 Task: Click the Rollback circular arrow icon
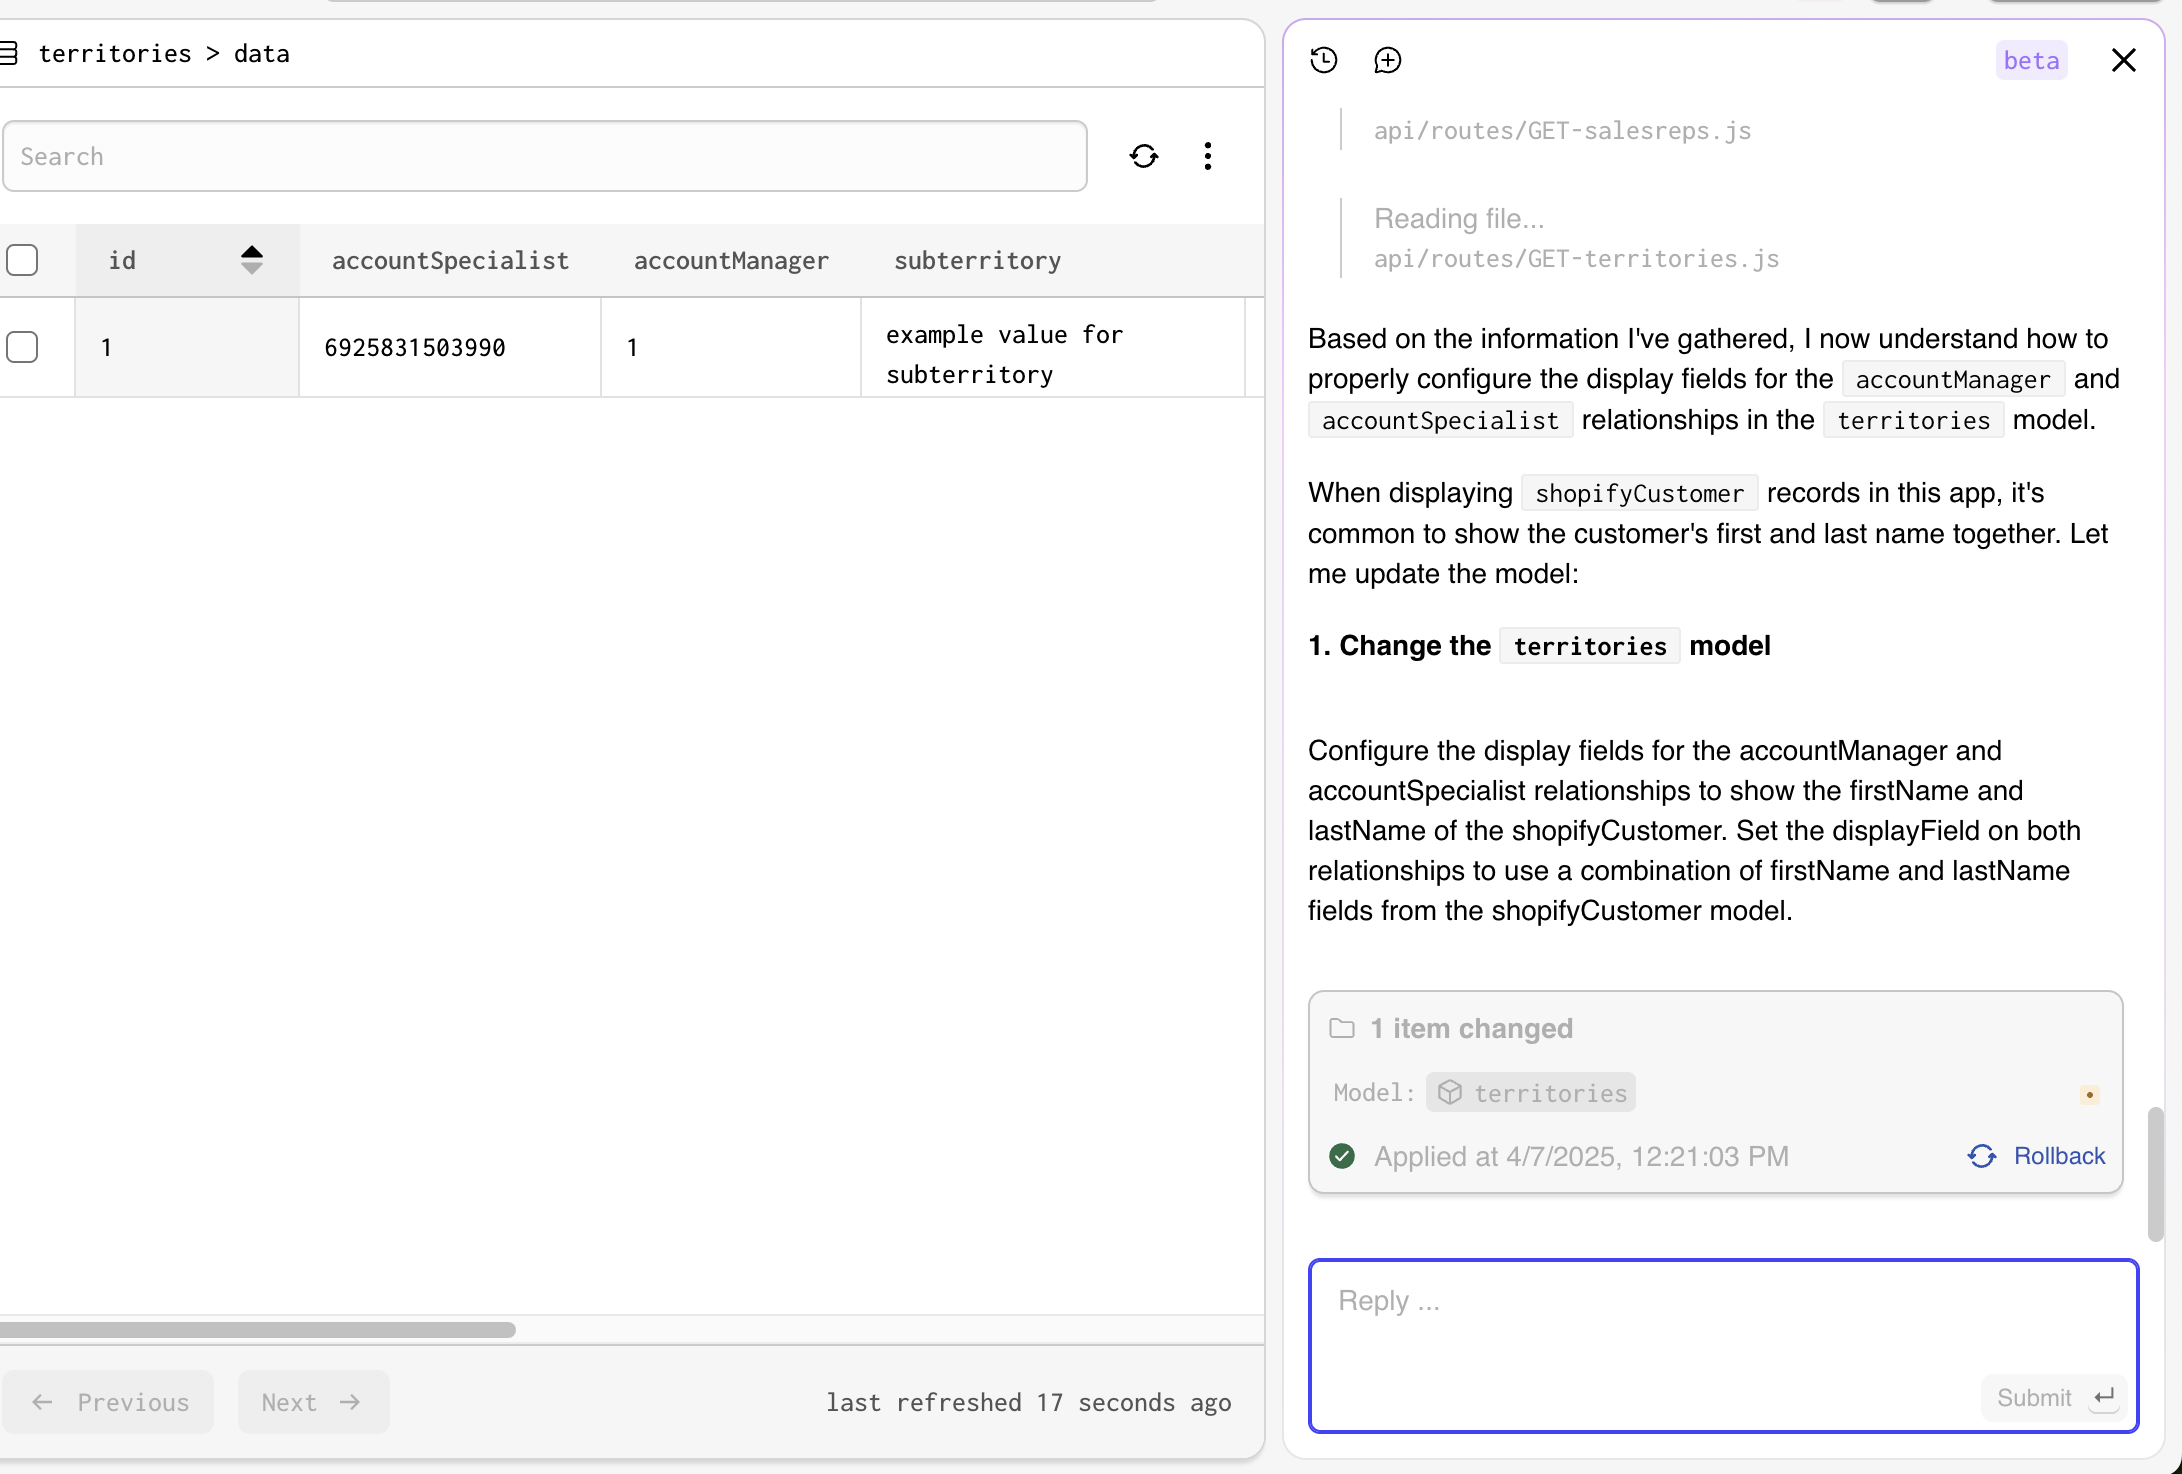click(x=1982, y=1156)
